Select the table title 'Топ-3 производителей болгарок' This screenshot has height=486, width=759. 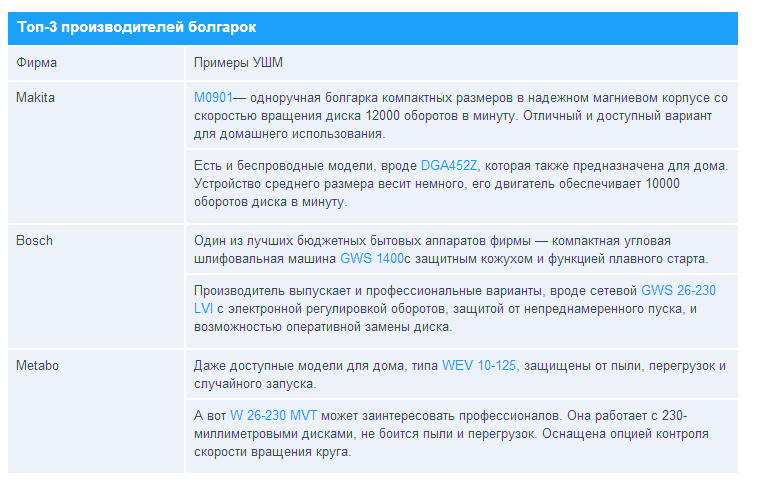[x=137, y=27]
